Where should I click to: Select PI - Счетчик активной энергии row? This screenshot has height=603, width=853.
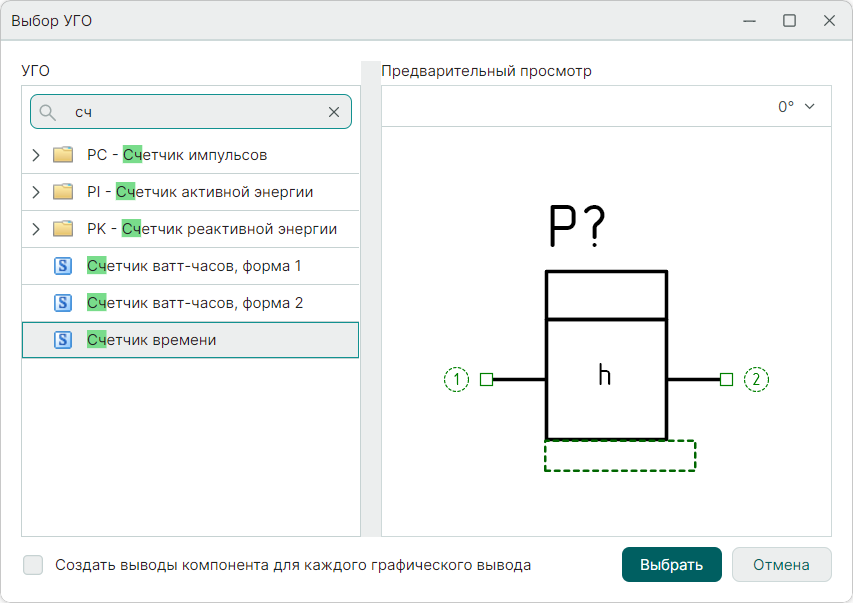(190, 192)
